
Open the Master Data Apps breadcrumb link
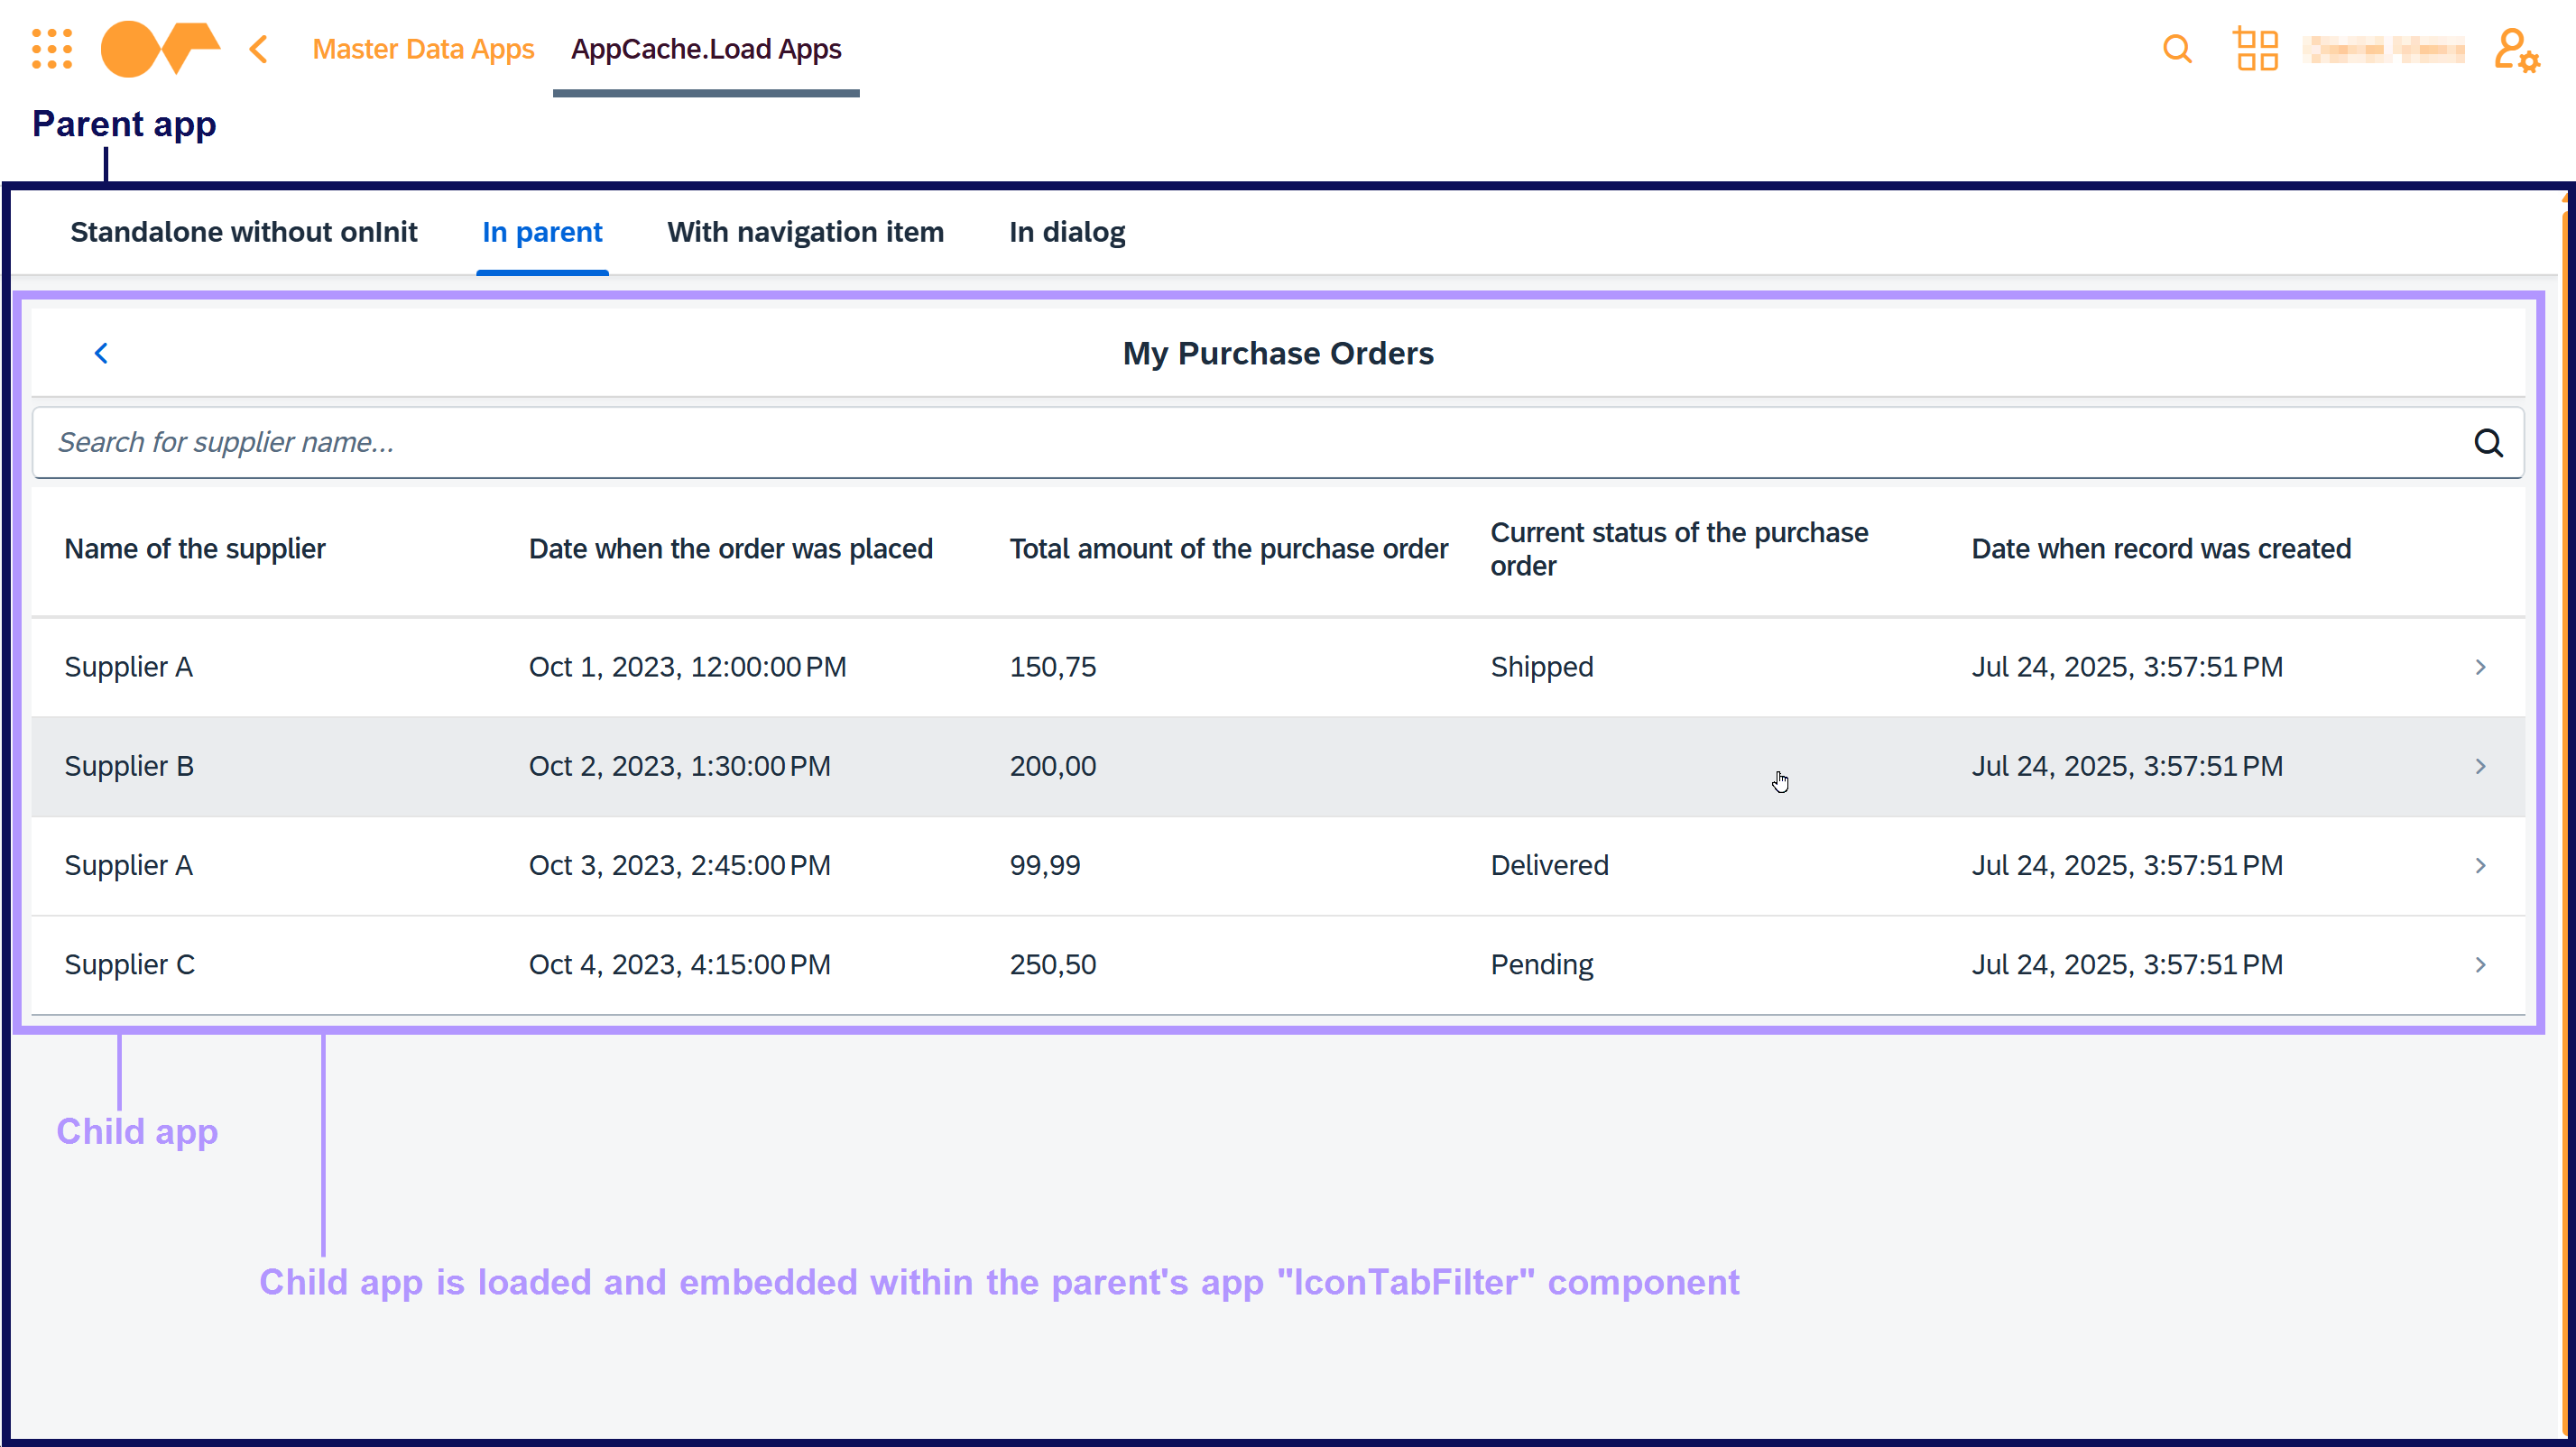[423, 48]
